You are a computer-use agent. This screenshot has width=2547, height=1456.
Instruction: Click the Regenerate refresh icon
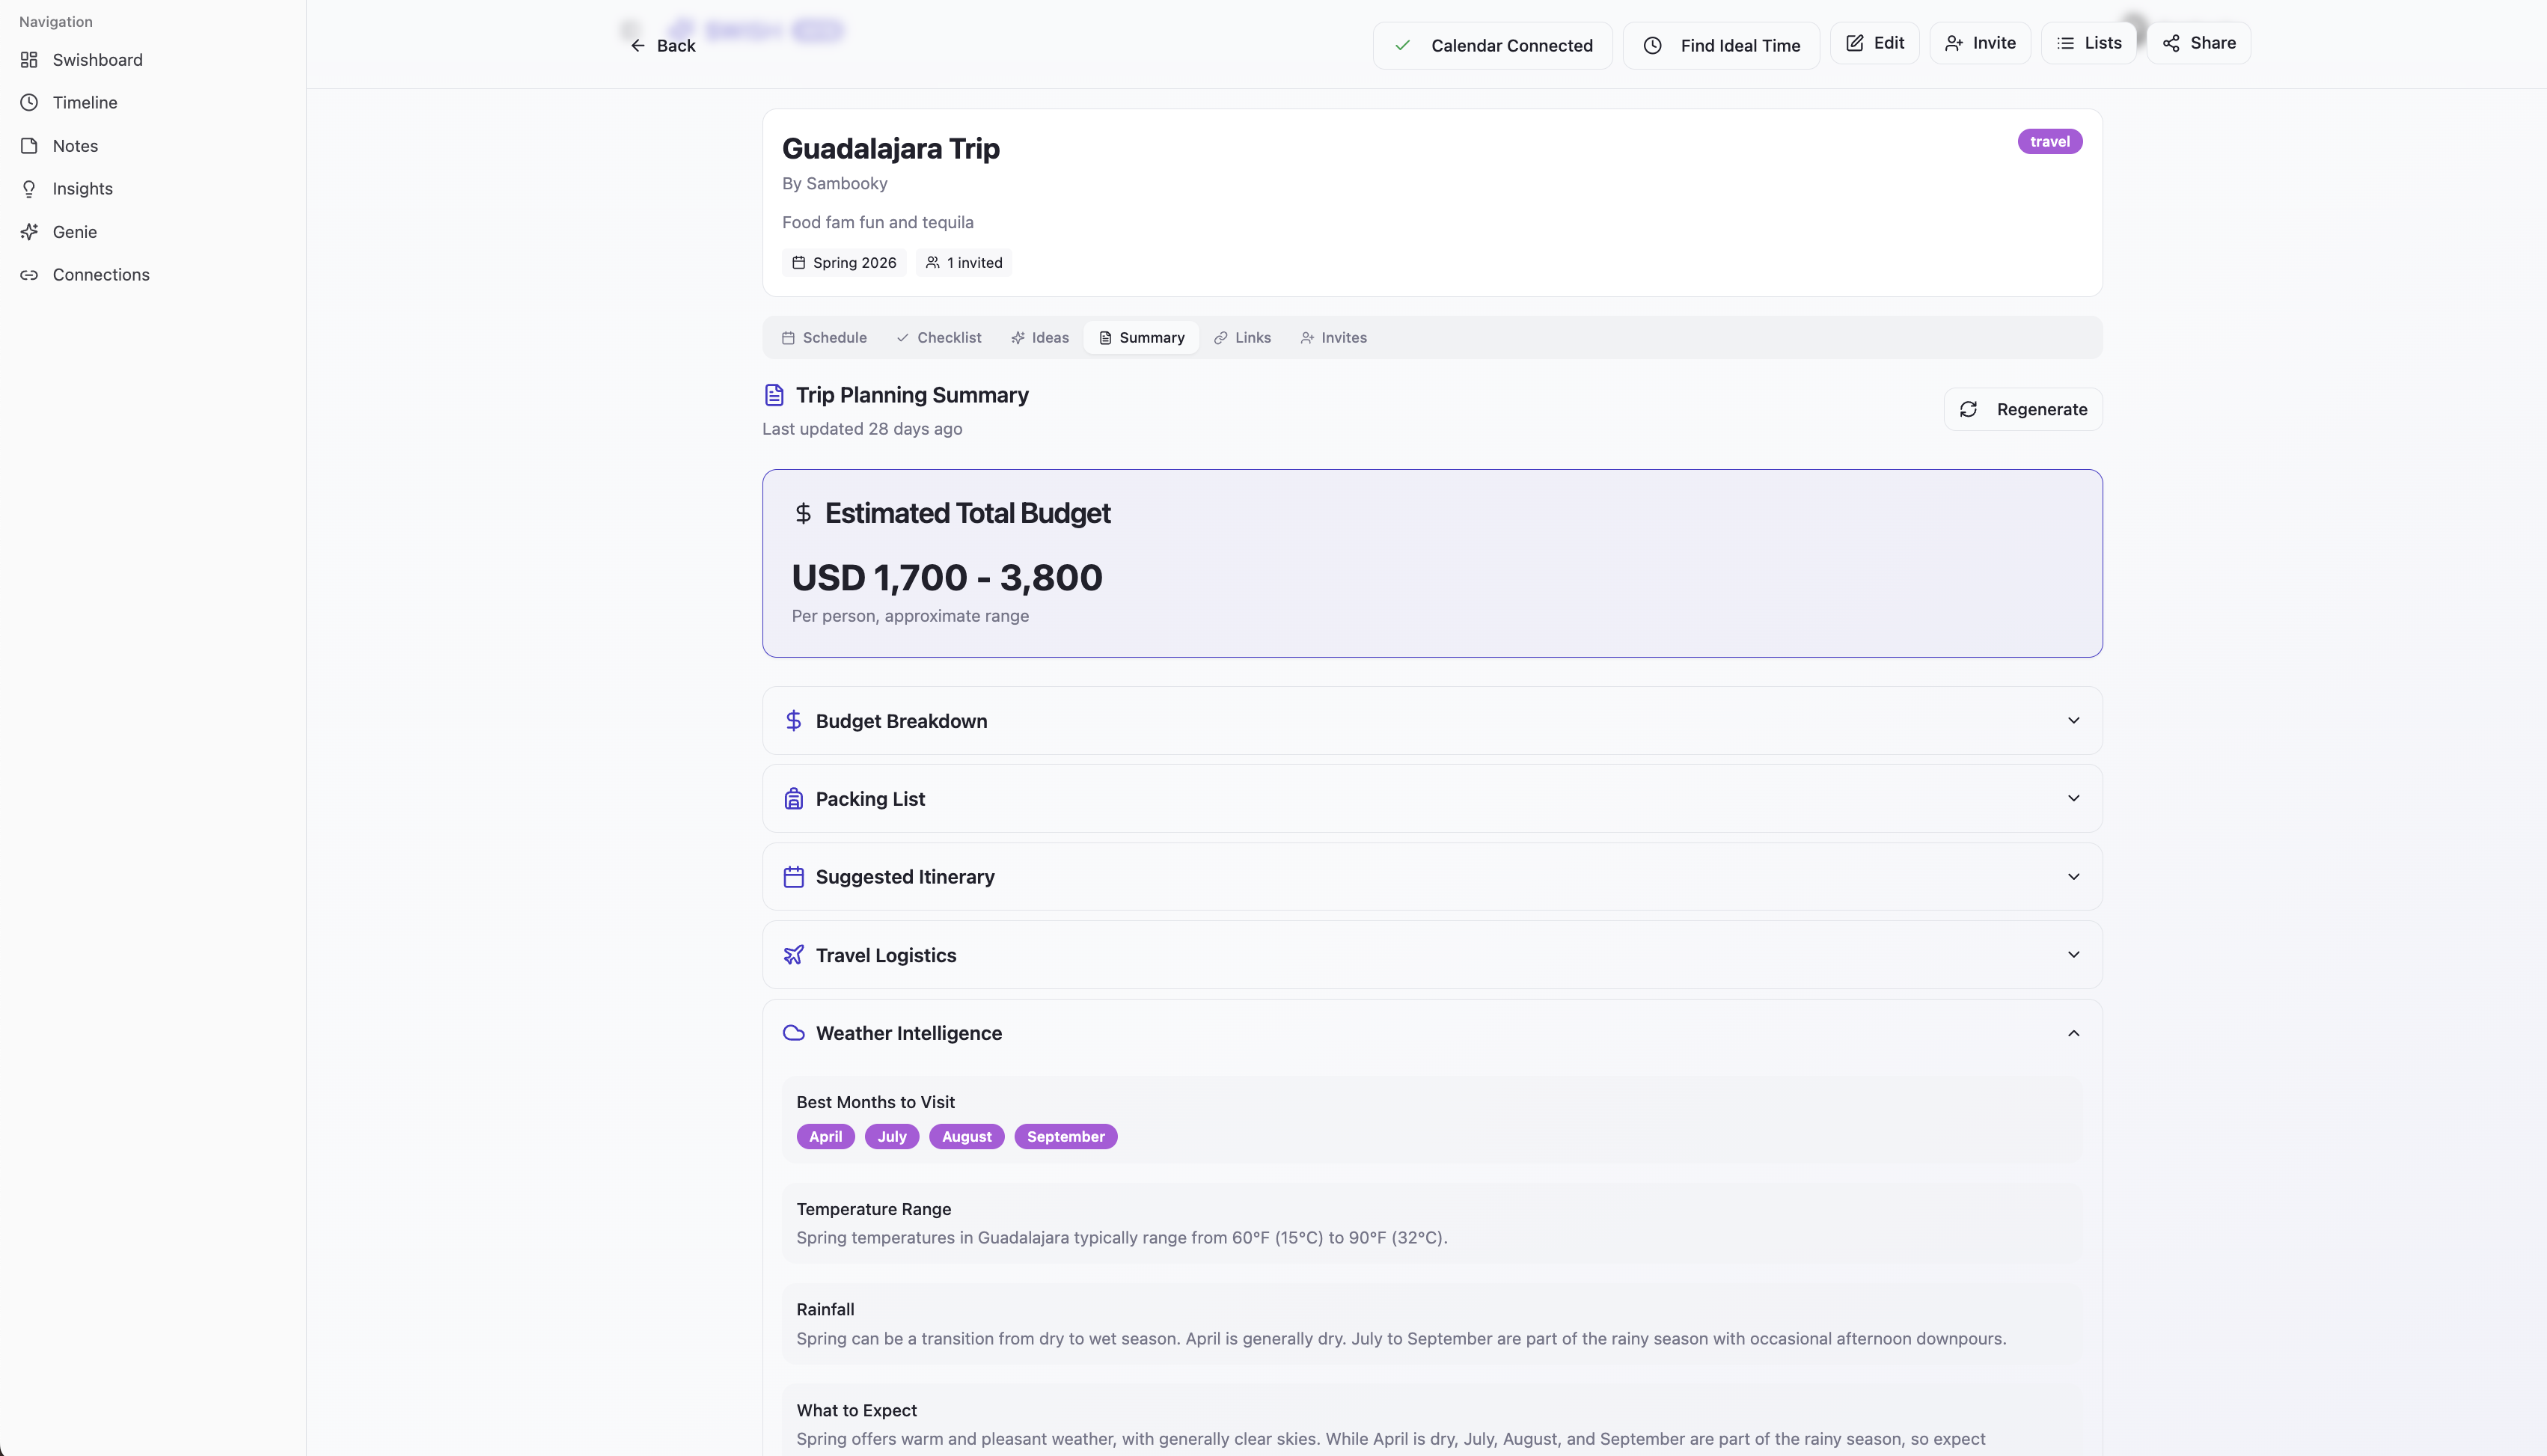1968,410
